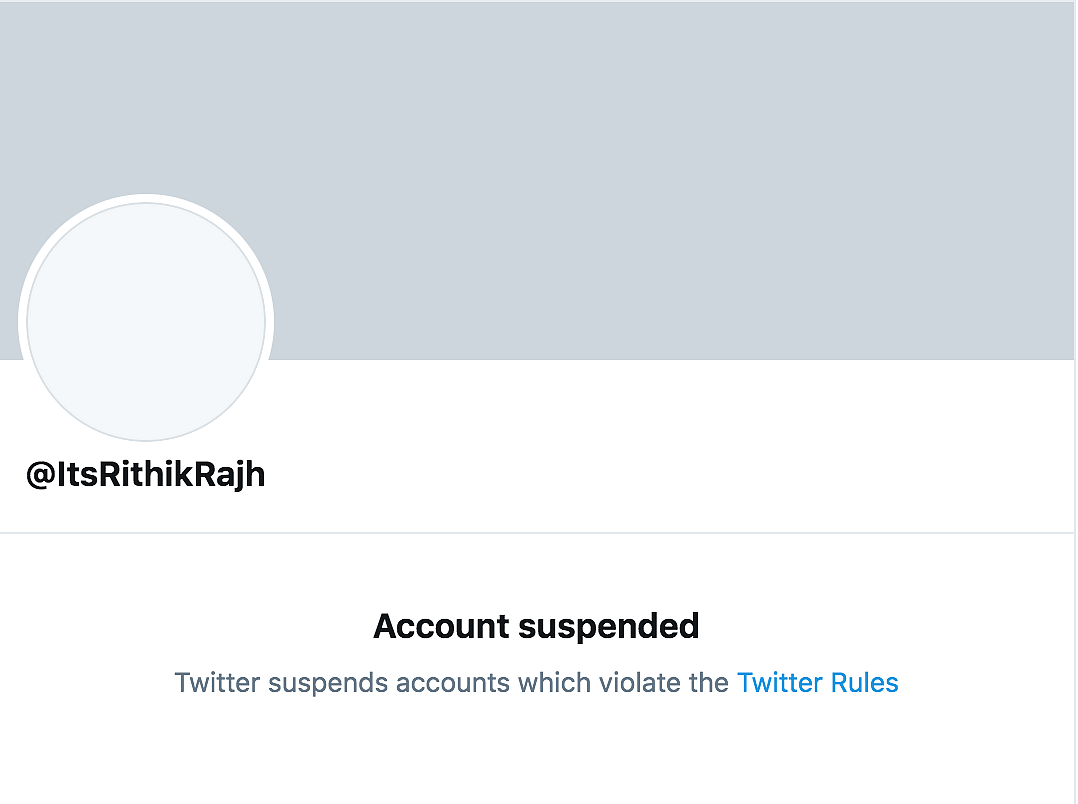Open the Twitter Rules link

[x=817, y=683]
